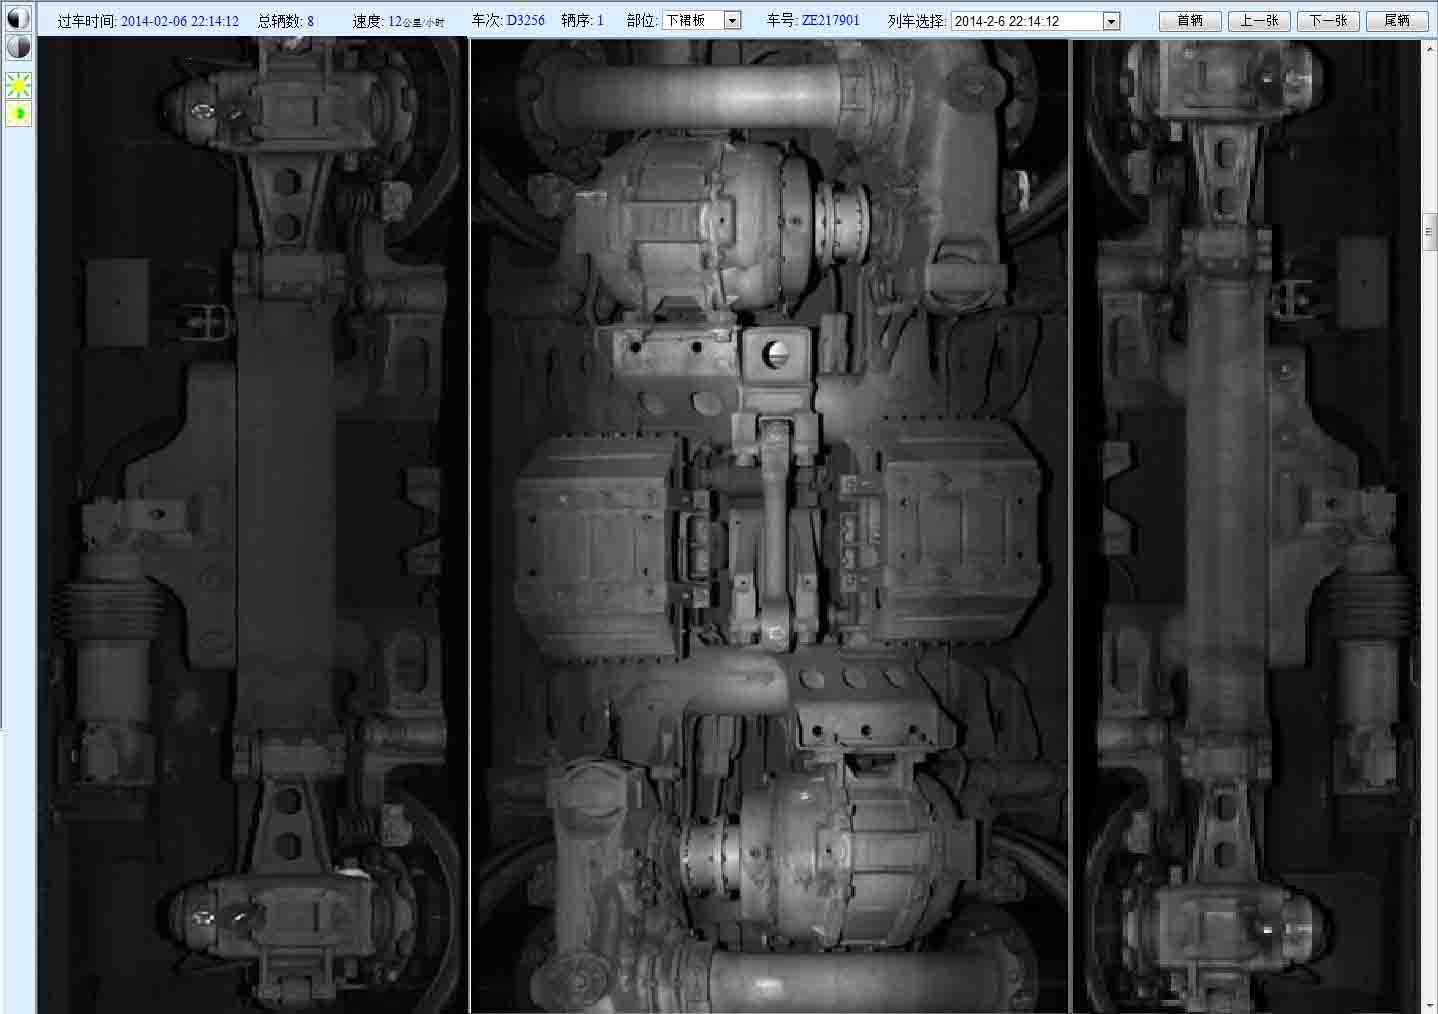Go to previous image with 上一张
The image size is (1438, 1014).
(x=1259, y=21)
